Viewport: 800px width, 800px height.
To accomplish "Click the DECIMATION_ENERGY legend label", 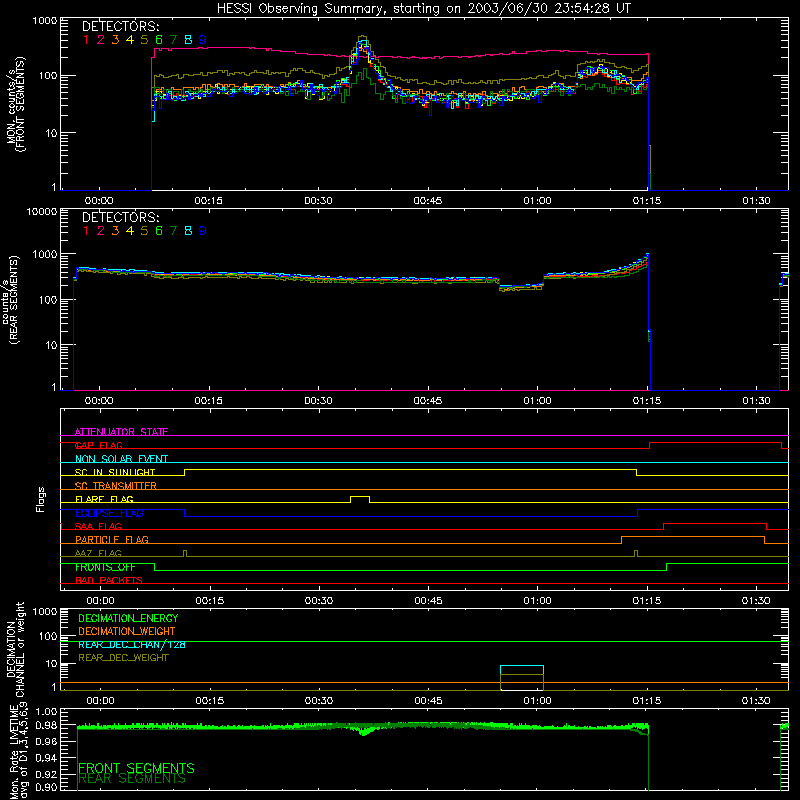I will (x=128, y=618).
